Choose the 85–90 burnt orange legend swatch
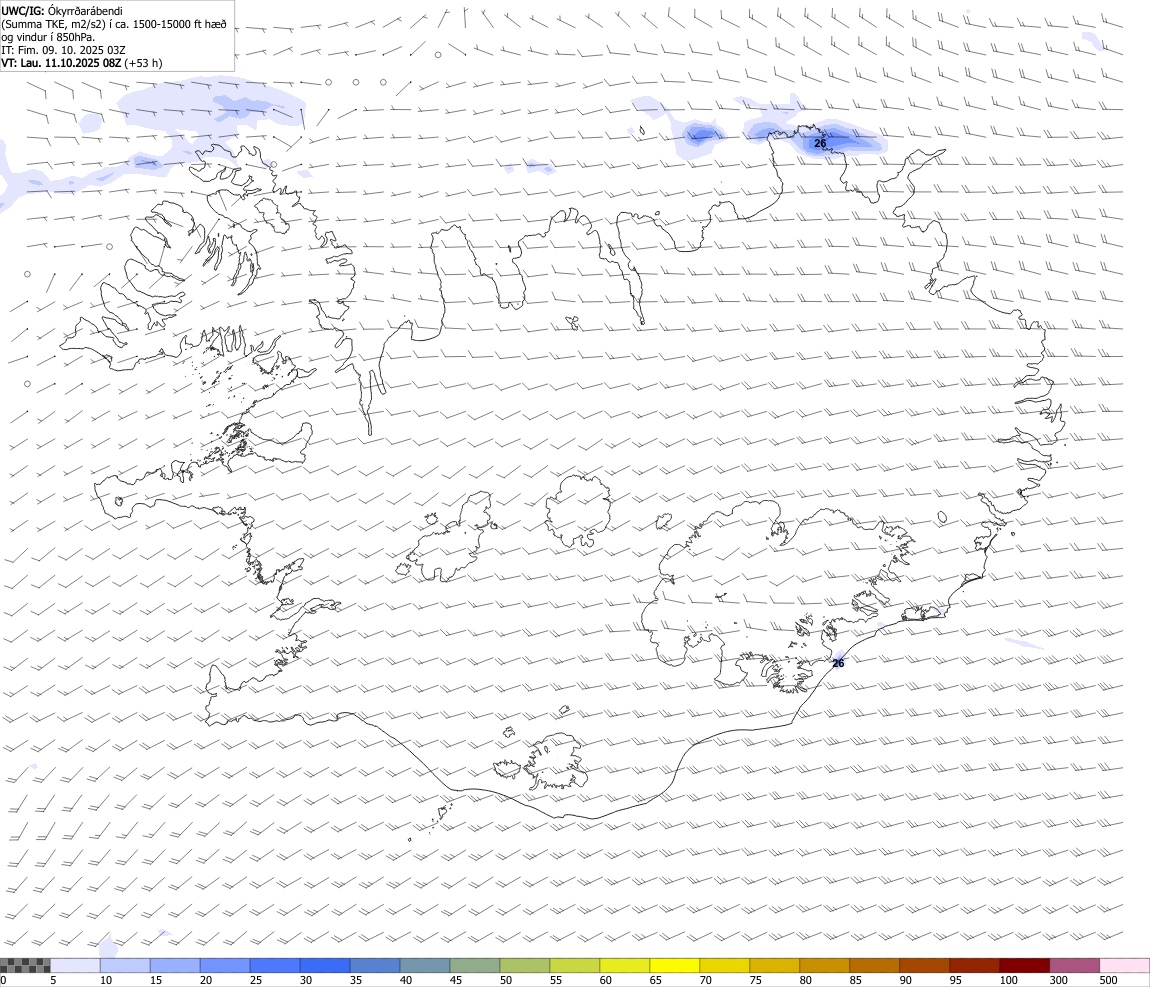This screenshot has width=1150, height=987. coord(874,965)
